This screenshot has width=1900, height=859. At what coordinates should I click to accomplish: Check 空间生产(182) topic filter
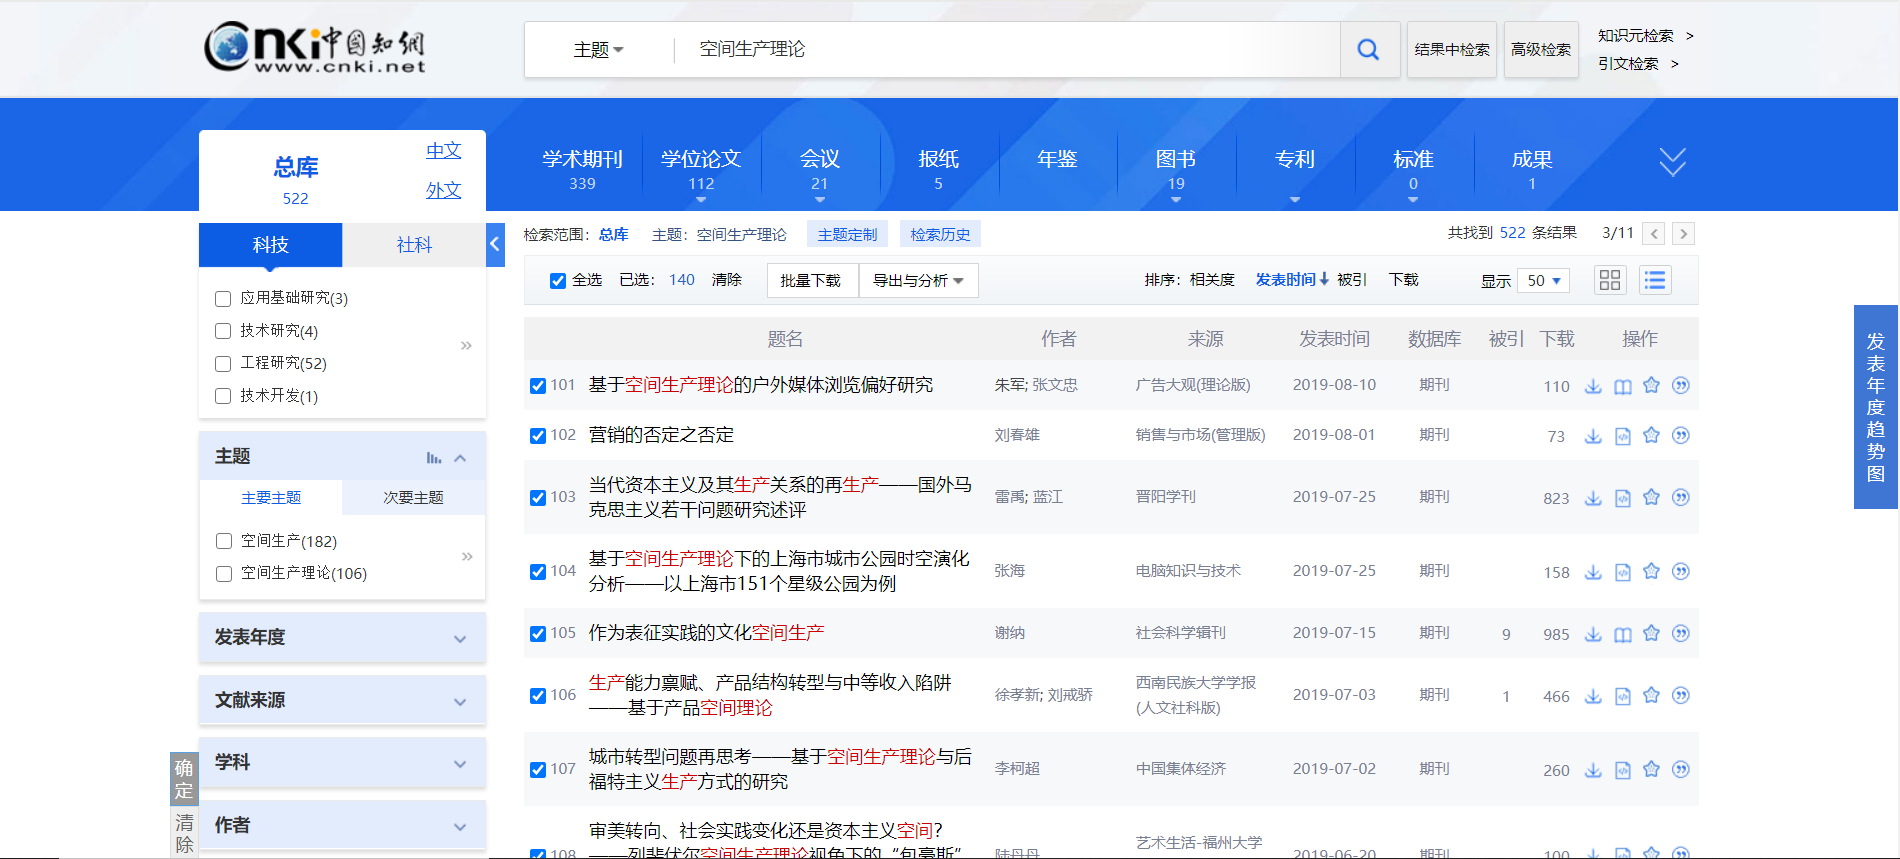coord(224,541)
